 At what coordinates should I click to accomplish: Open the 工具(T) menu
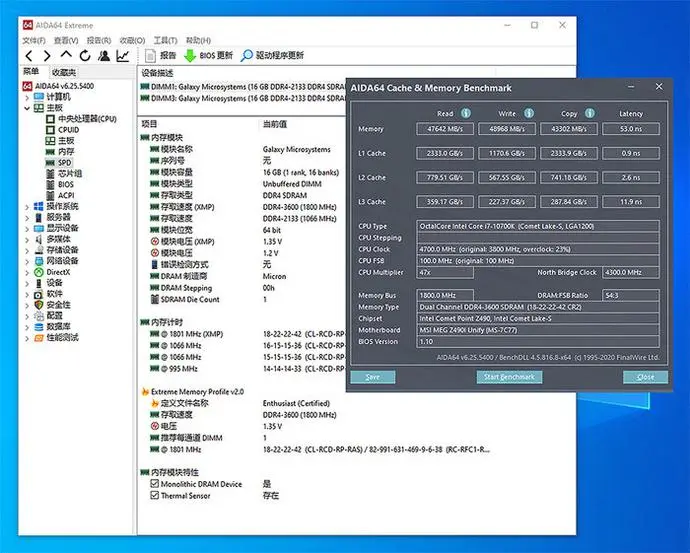click(x=165, y=40)
